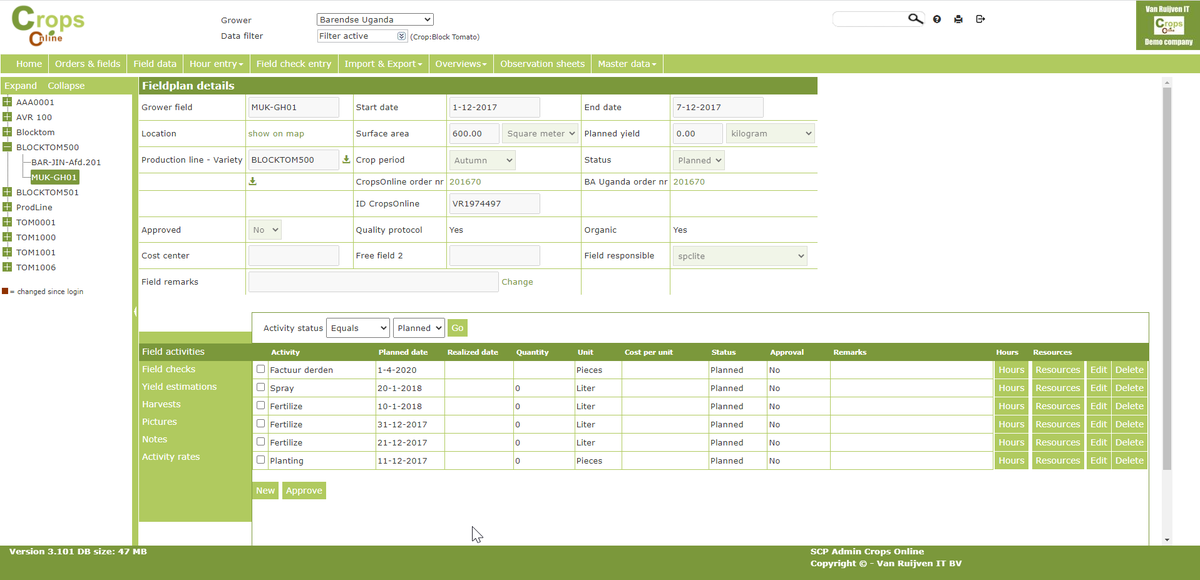Open CropsOnline order nr 201670 link
Image resolution: width=1200 pixels, height=580 pixels.
tap(465, 182)
